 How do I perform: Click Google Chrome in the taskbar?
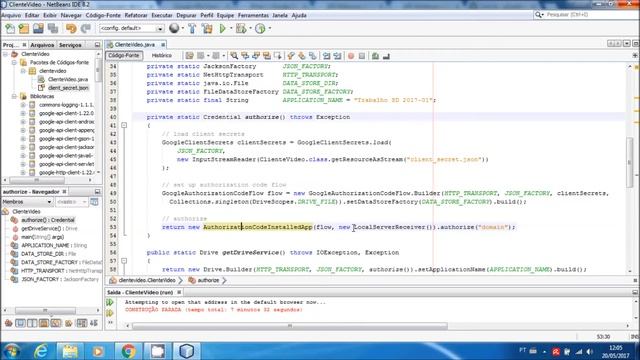[128, 351]
